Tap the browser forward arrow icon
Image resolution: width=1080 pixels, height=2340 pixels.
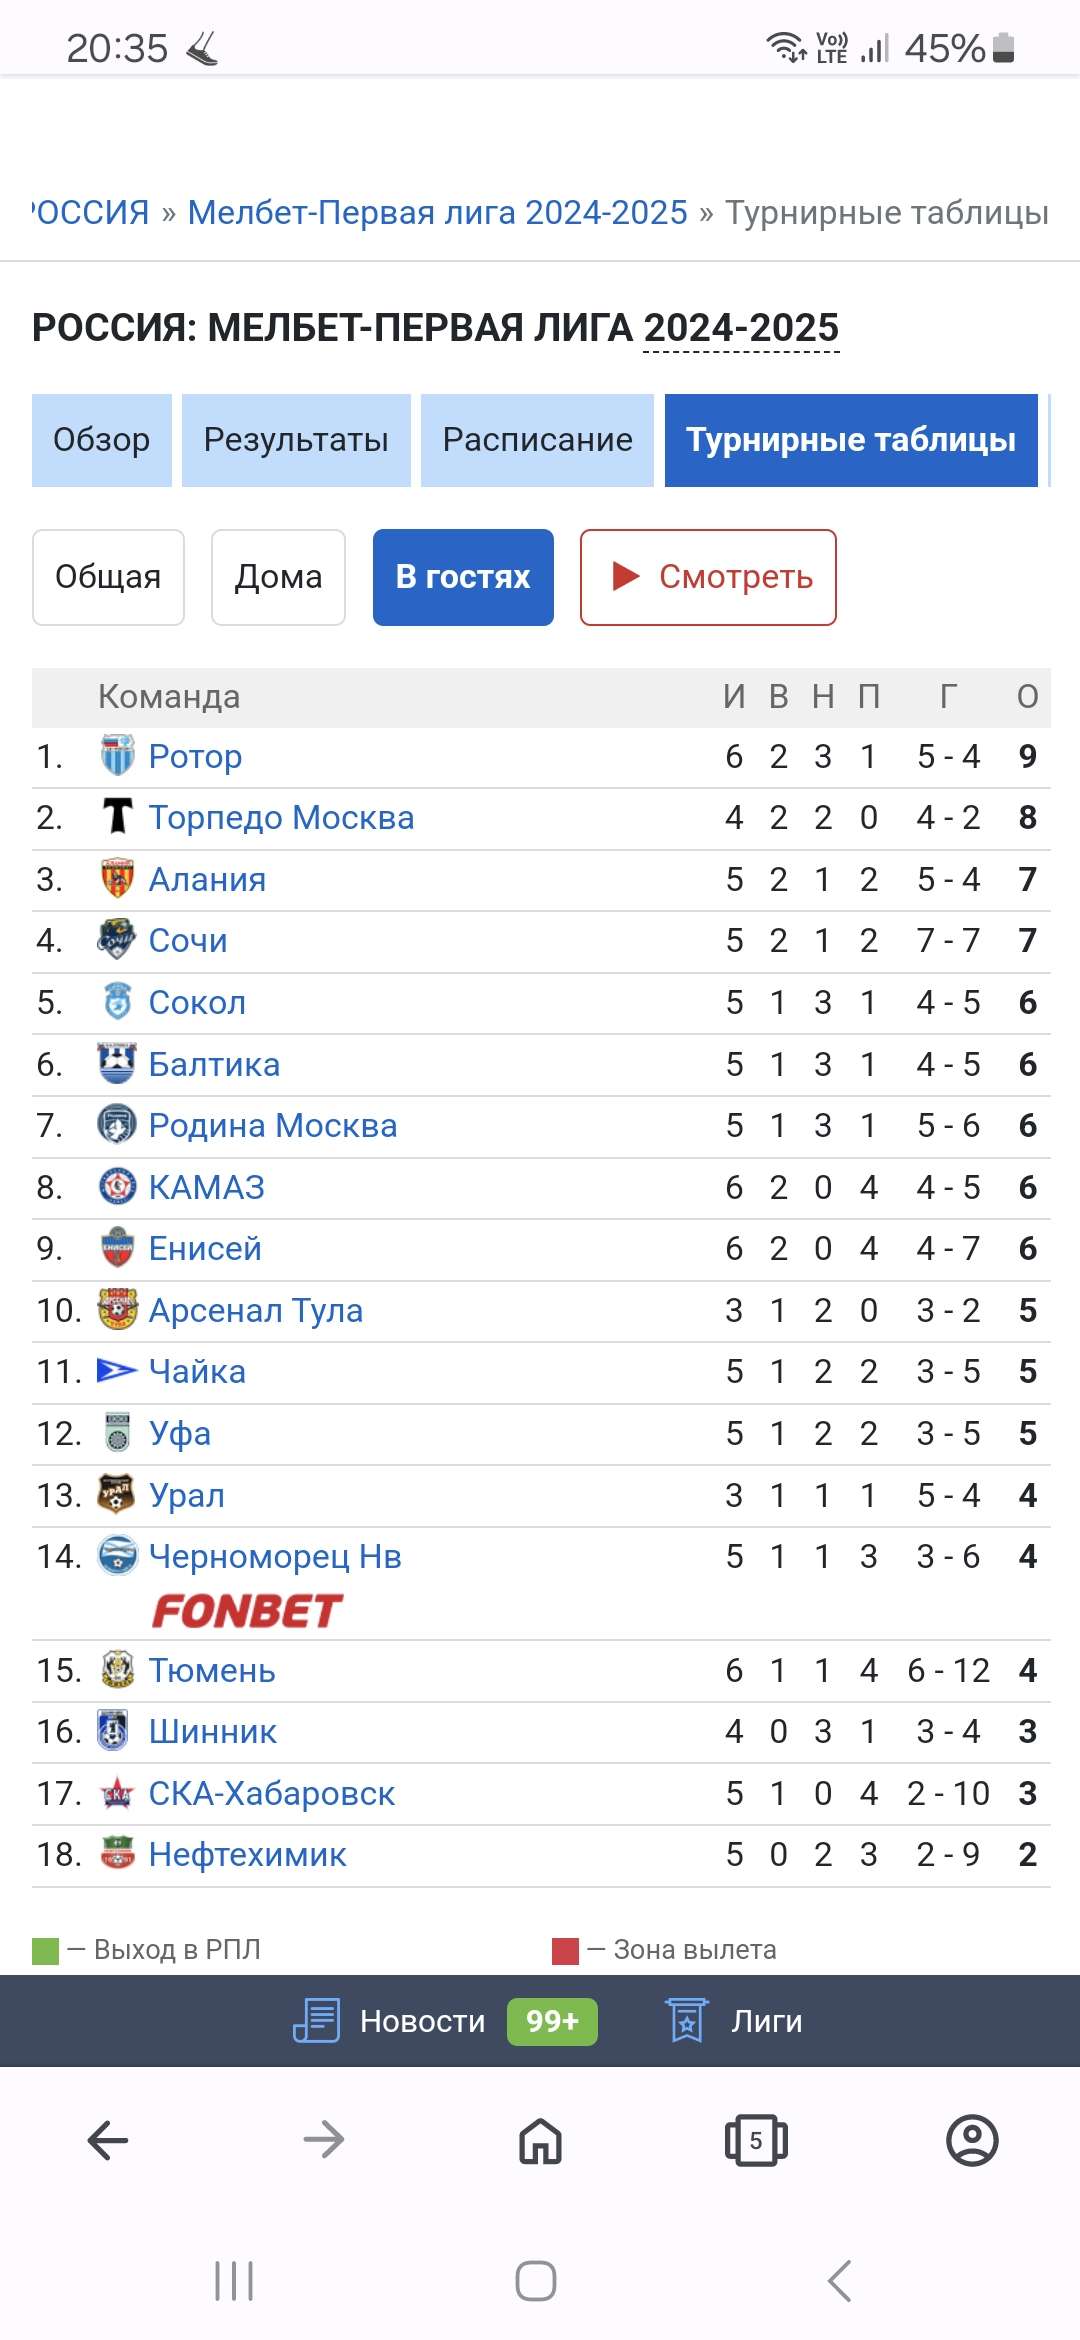click(324, 2140)
